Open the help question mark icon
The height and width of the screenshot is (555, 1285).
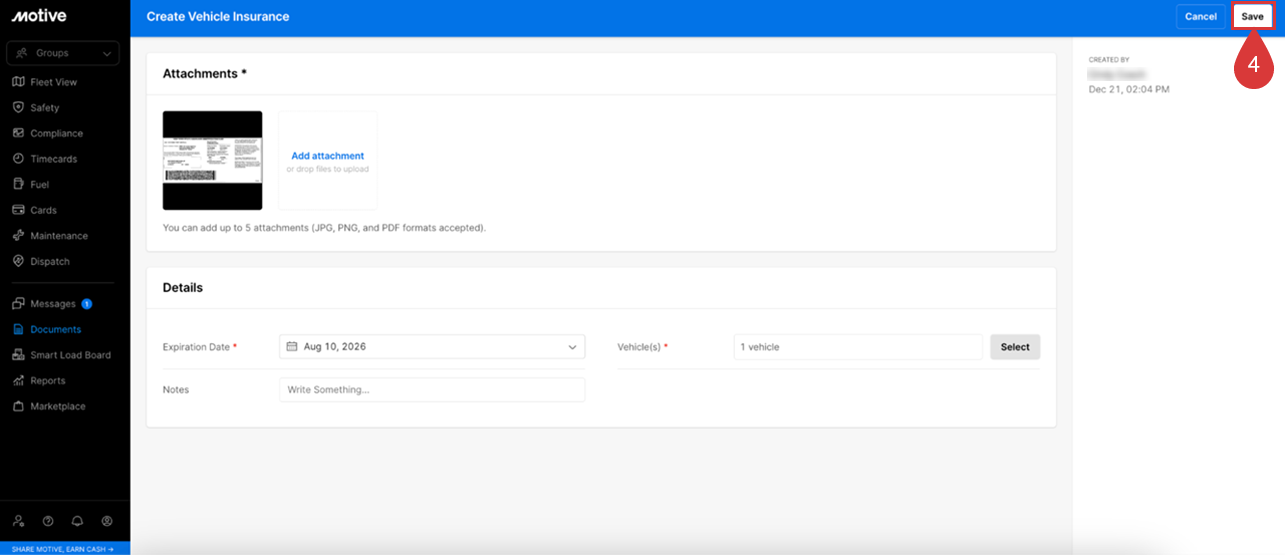pyautogui.click(x=48, y=521)
